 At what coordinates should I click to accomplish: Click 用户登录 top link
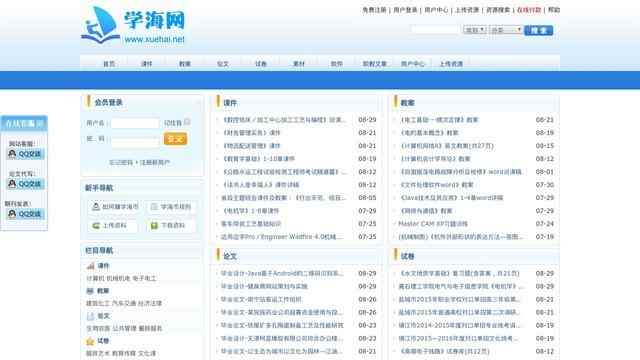pyautogui.click(x=405, y=10)
